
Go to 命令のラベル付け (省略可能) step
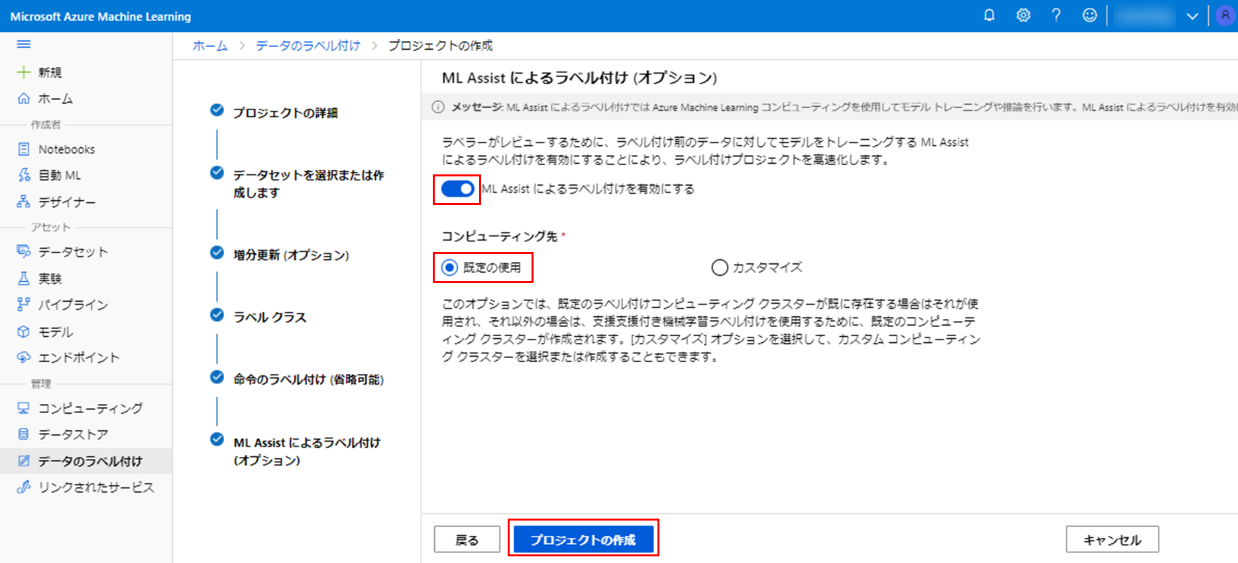308,380
